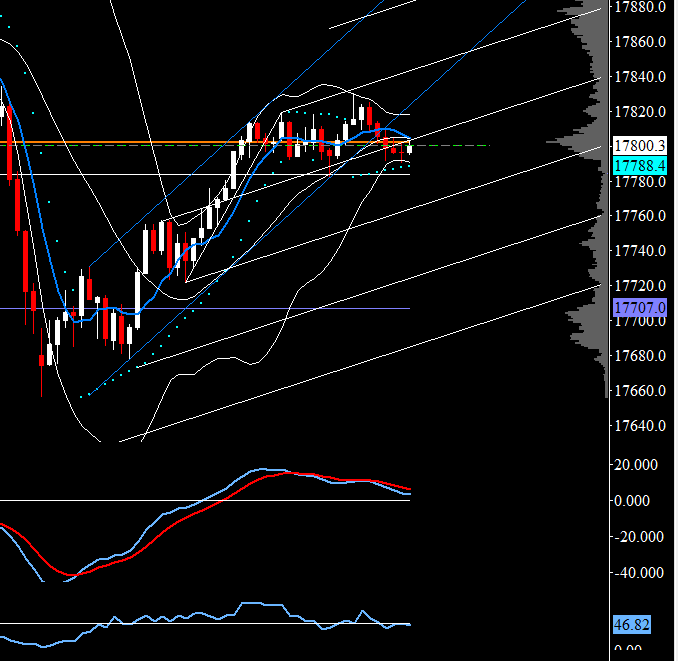The image size is (678, 661).
Task: Click the 46.82 indicator value label
Action: click(632, 624)
